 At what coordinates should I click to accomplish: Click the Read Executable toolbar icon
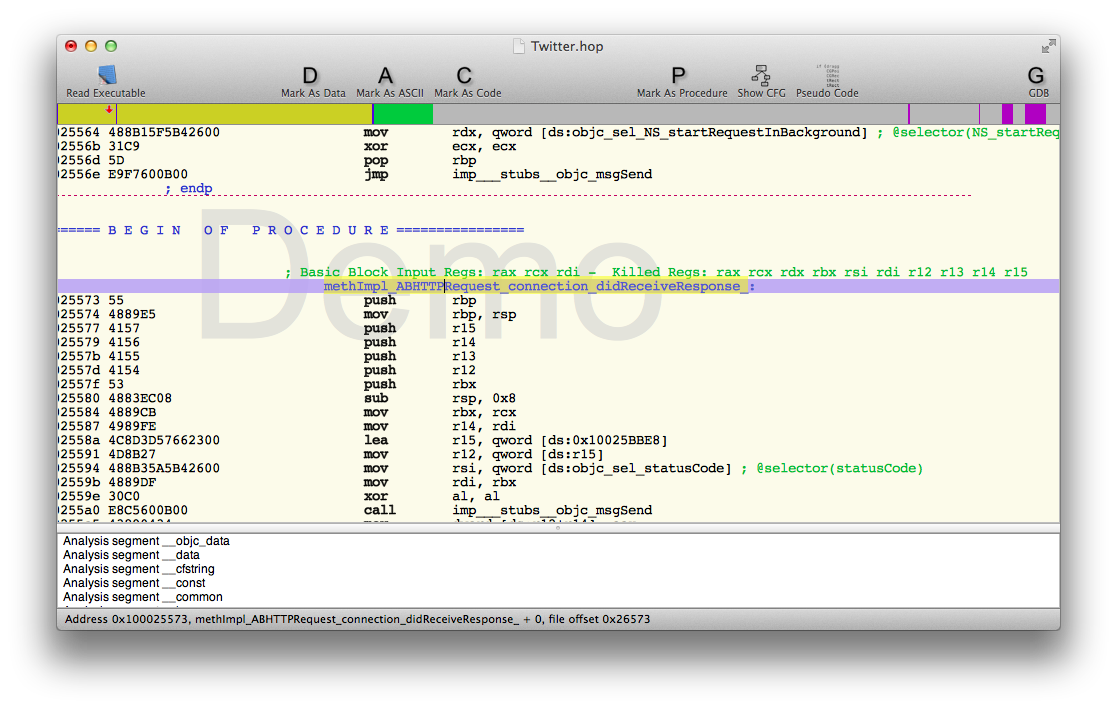[x=106, y=76]
